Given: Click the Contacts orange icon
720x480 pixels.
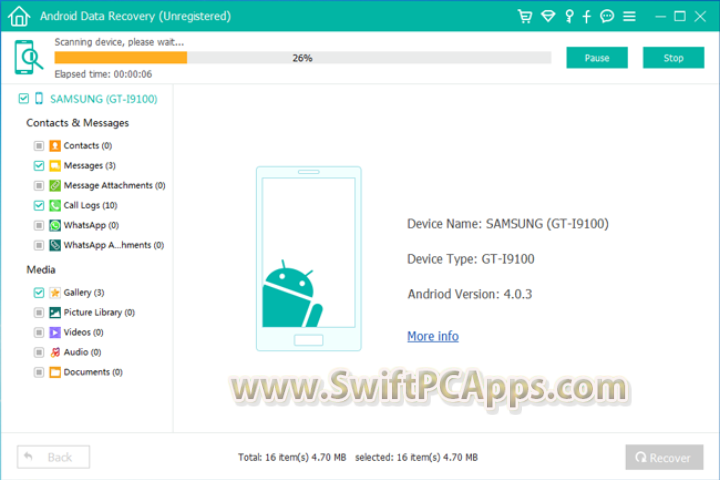Looking at the screenshot, I should 55,146.
